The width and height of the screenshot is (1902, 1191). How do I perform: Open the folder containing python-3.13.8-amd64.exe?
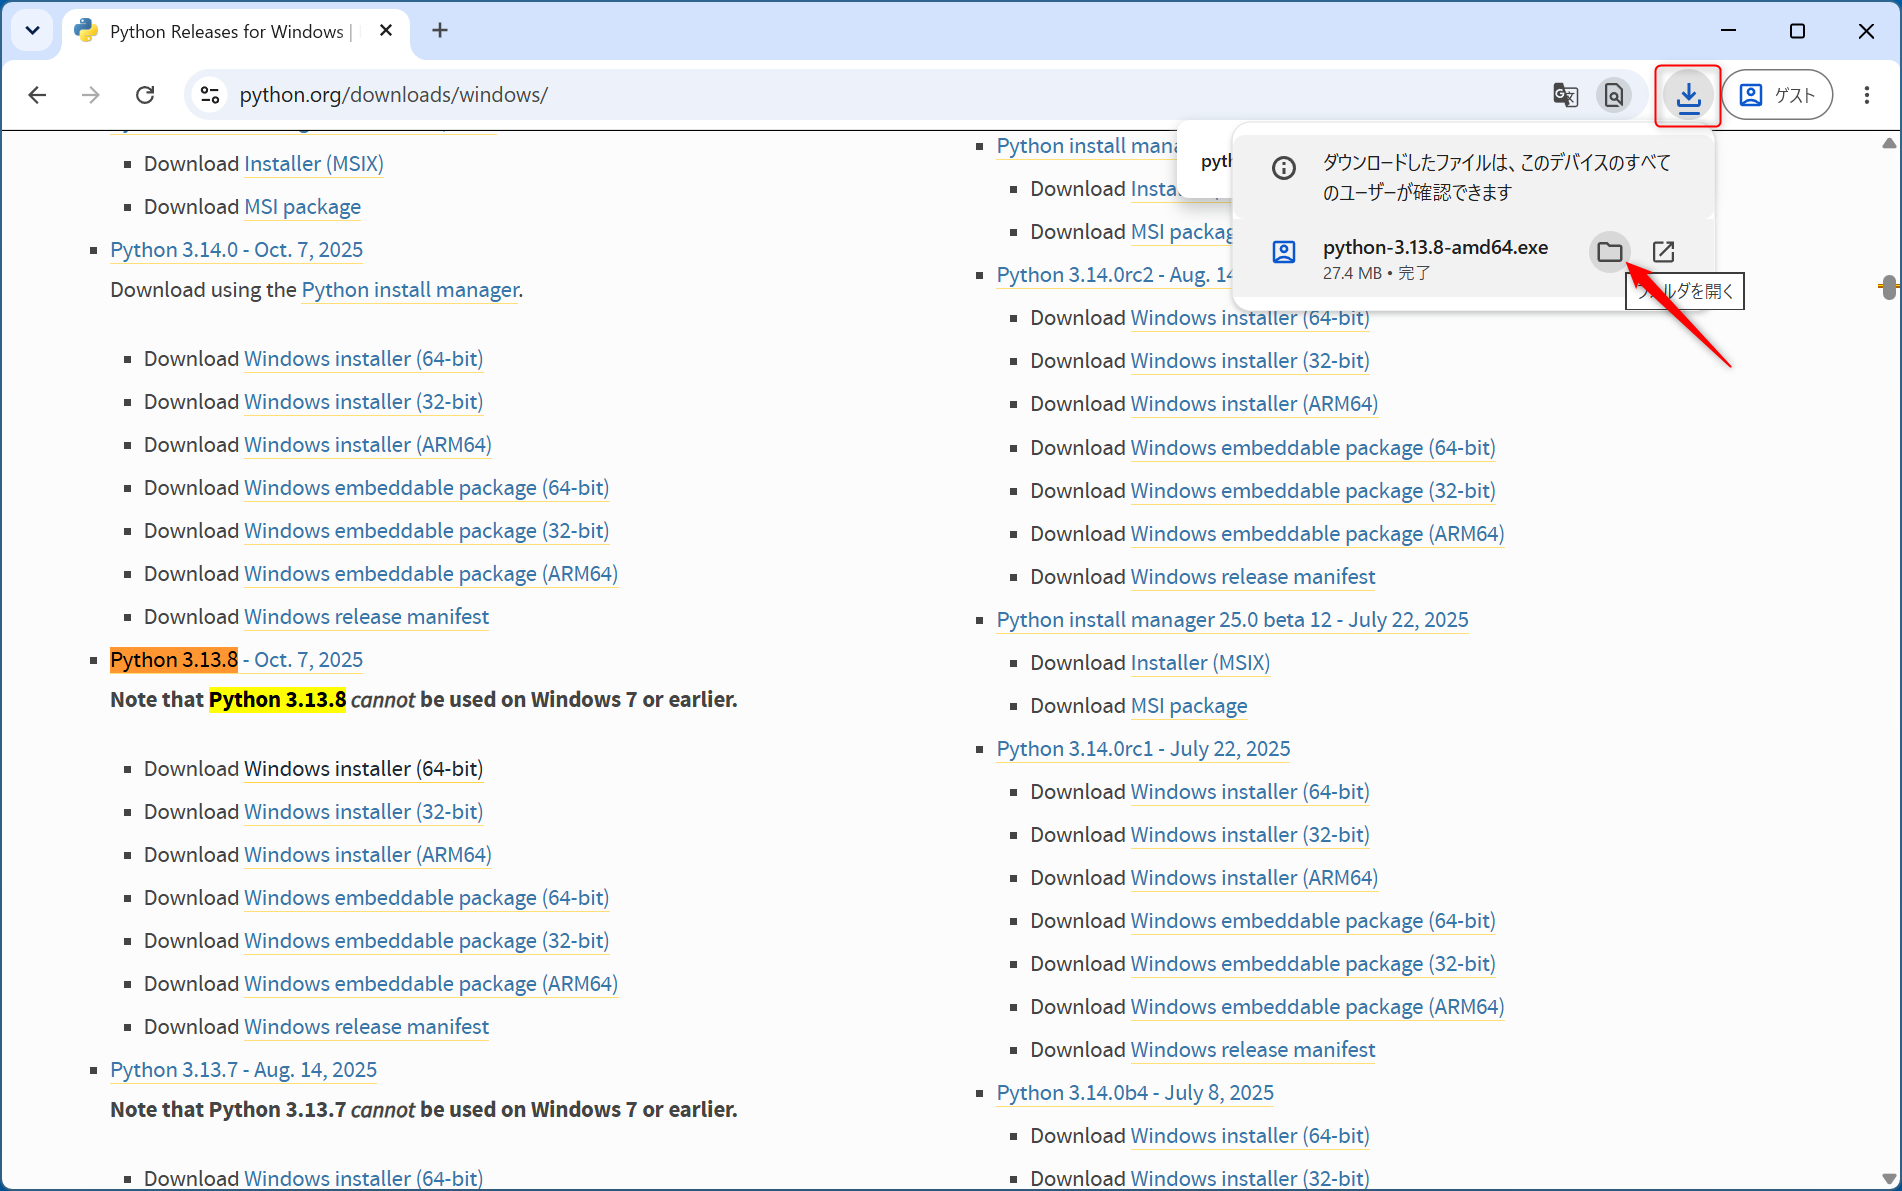(x=1610, y=252)
